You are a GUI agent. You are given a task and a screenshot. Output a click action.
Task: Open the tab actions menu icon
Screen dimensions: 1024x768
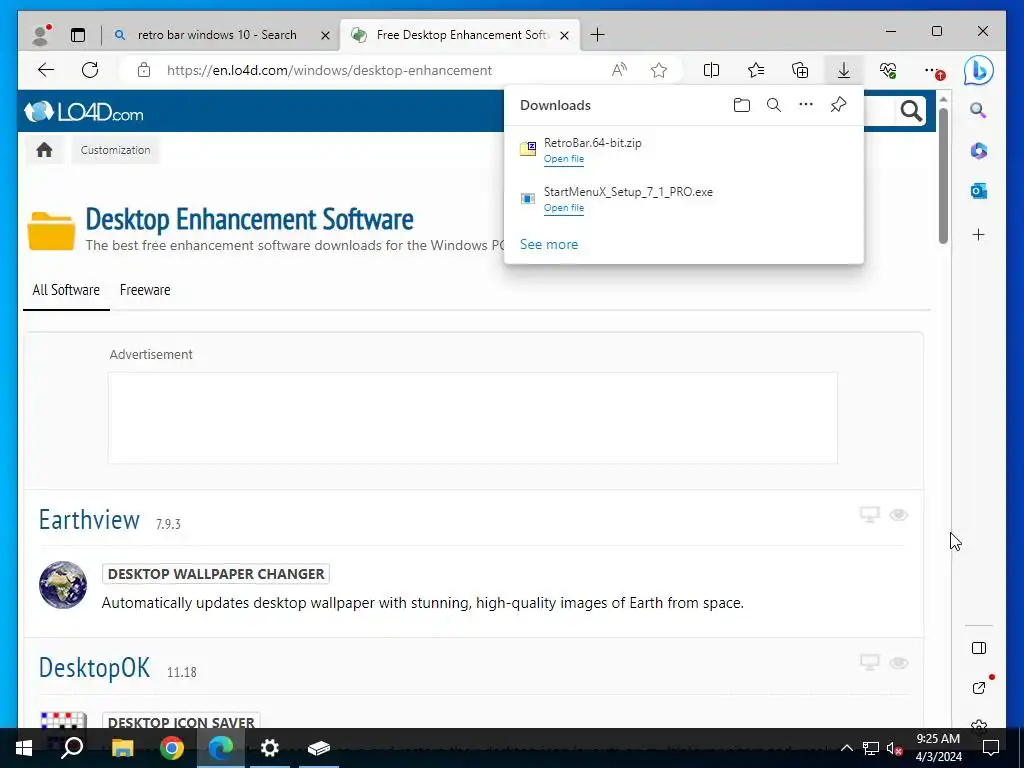click(78, 35)
